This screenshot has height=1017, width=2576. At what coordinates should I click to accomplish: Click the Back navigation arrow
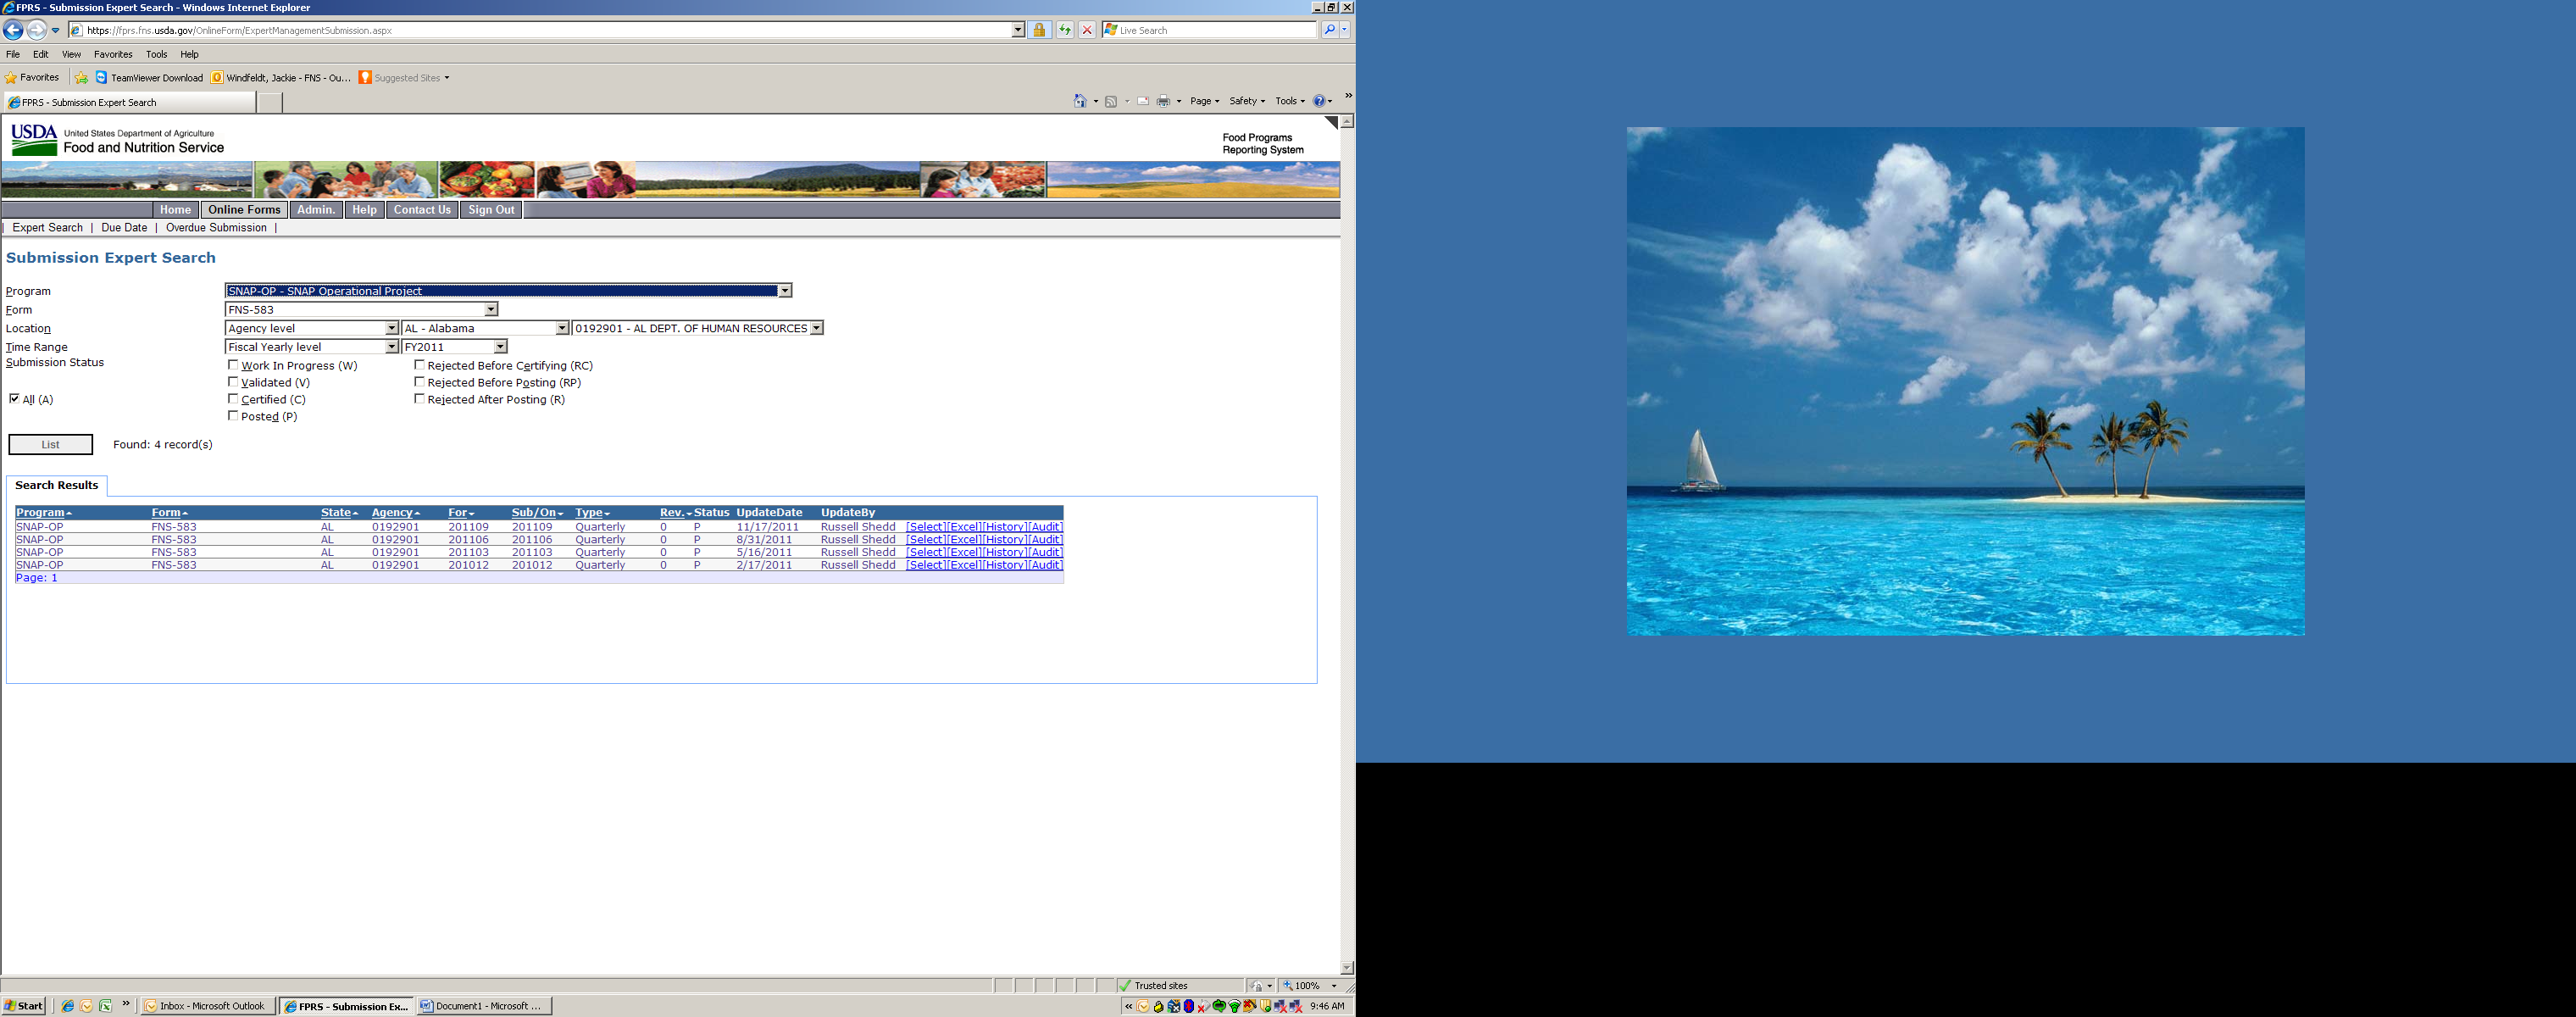pyautogui.click(x=13, y=30)
